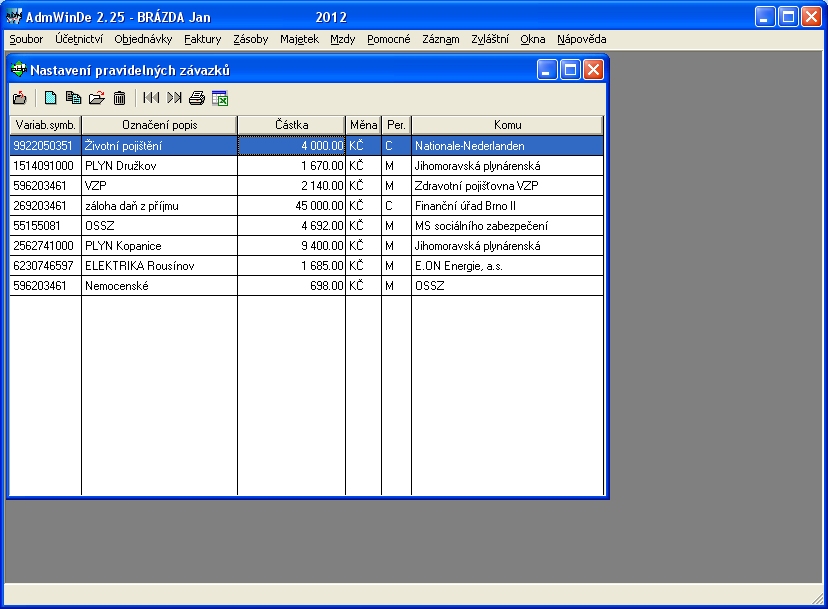Select the PLYN Družkov row
Image resolution: width=828 pixels, height=609 pixels.
click(x=306, y=166)
